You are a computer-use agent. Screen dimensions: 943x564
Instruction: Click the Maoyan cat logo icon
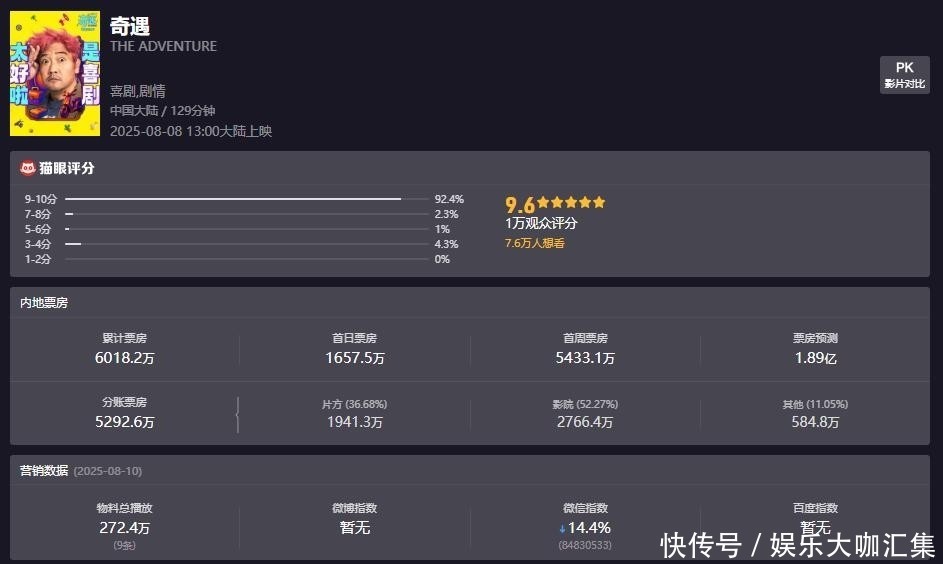(29, 168)
